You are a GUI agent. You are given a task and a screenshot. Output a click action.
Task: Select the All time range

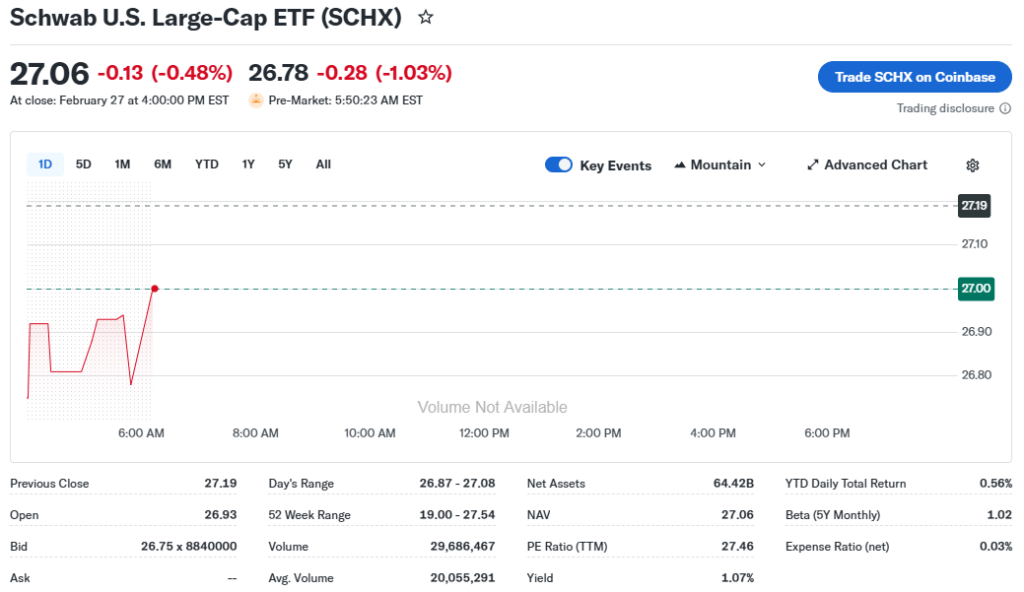[323, 164]
